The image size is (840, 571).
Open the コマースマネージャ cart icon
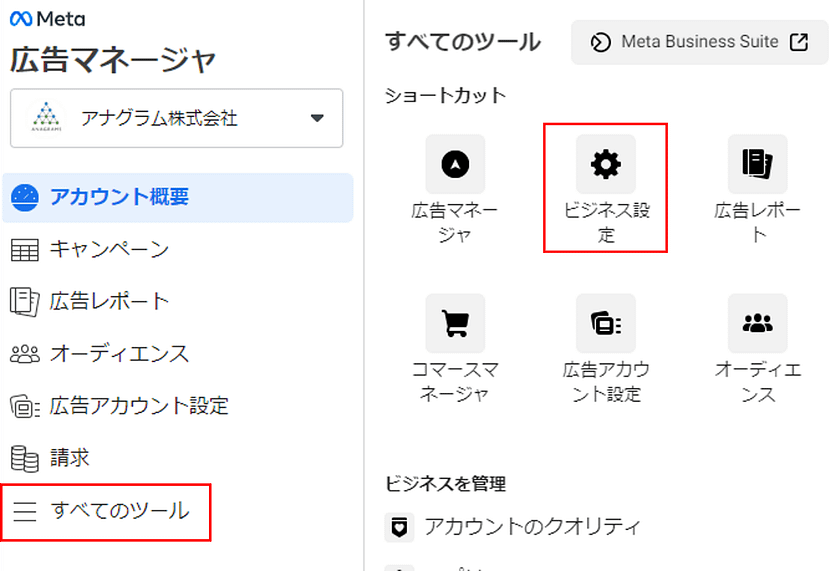click(x=455, y=322)
